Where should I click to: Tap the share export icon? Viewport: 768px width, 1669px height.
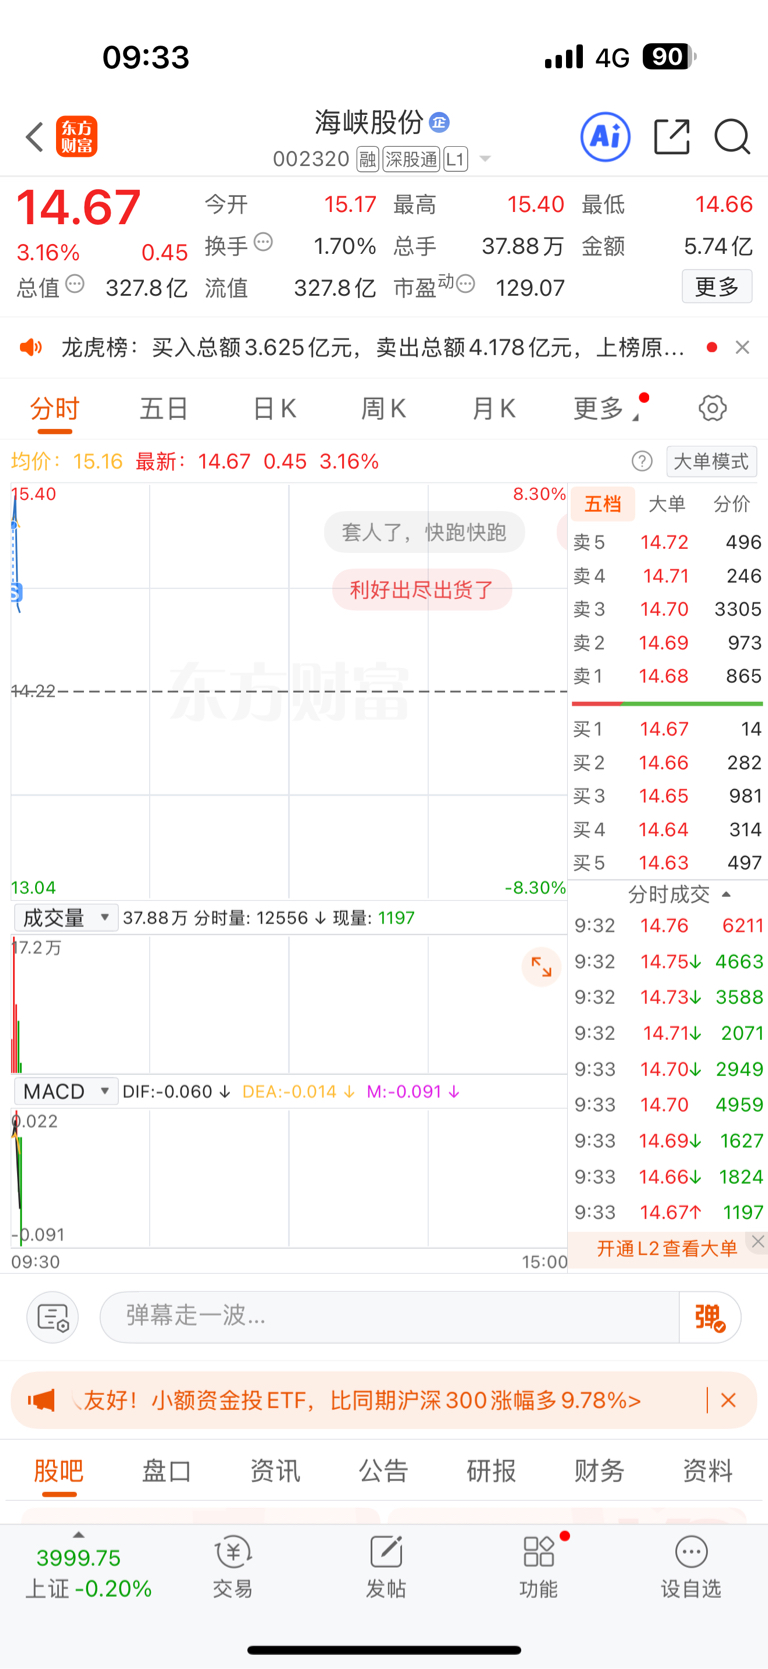672,136
